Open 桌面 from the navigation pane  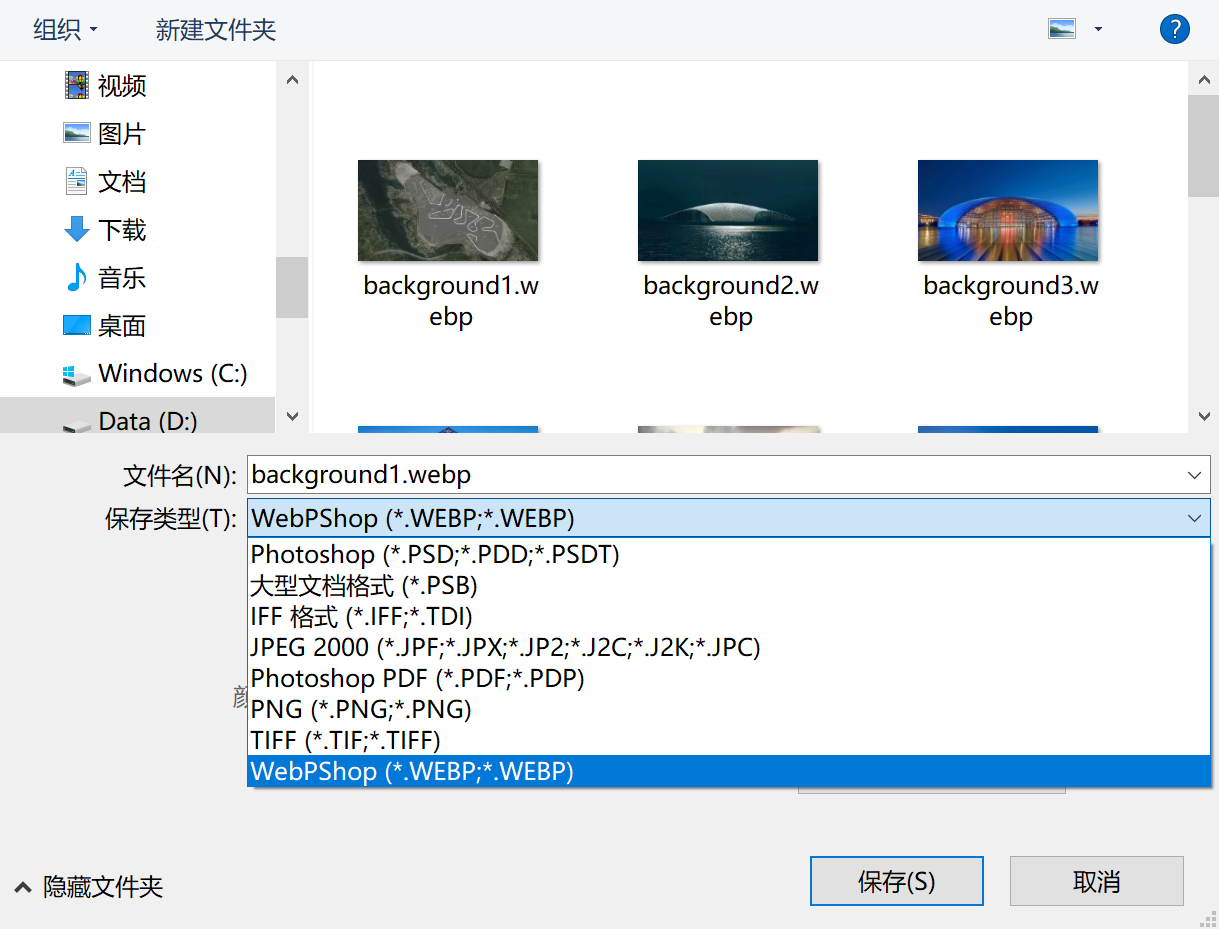tap(120, 325)
